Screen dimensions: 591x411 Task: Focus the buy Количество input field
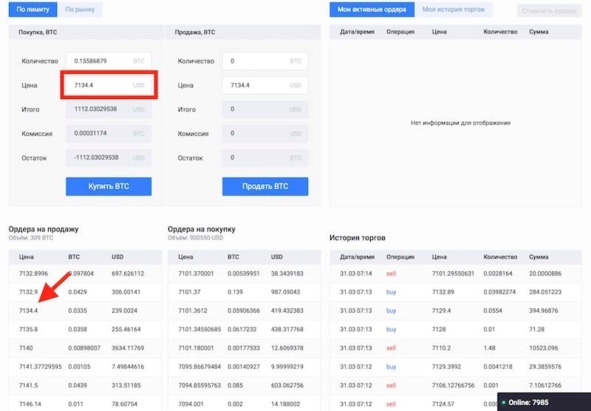[109, 61]
